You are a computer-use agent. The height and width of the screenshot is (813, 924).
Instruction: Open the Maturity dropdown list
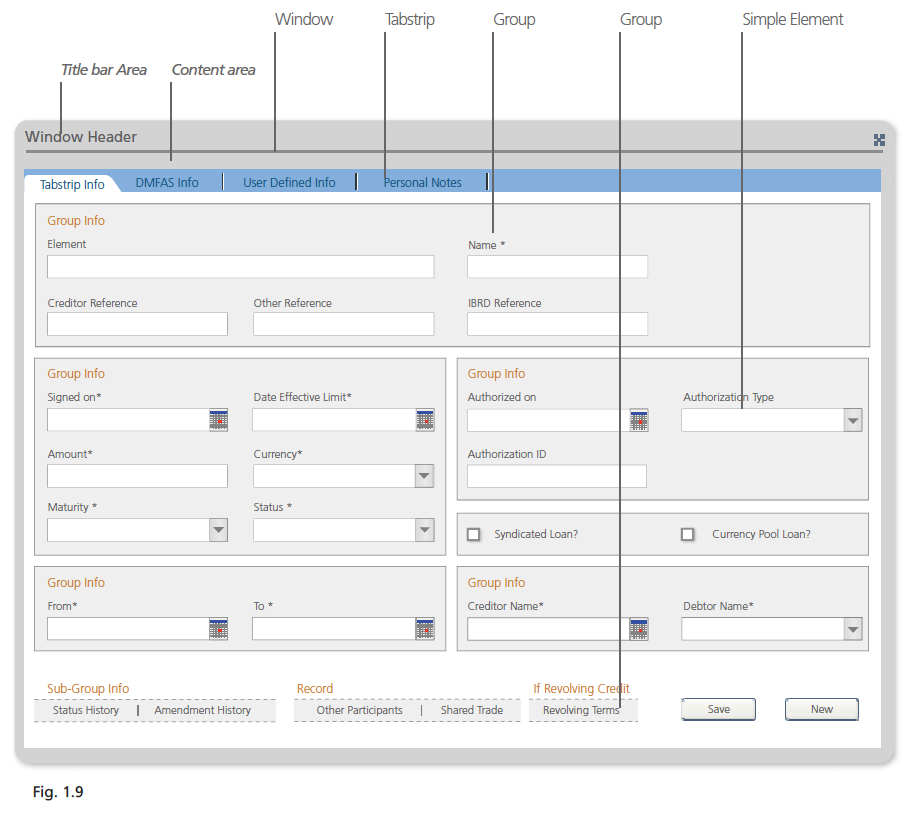219,530
